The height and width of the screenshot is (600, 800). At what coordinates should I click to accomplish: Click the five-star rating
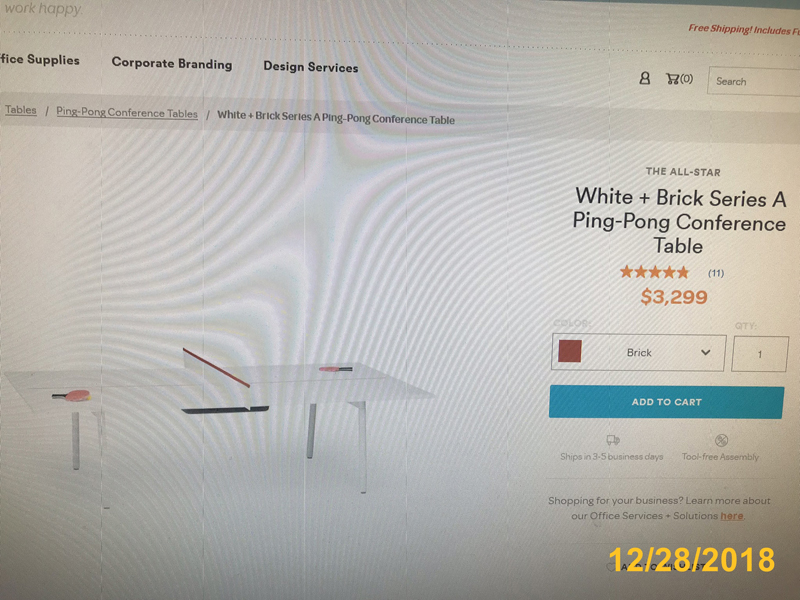click(x=654, y=272)
